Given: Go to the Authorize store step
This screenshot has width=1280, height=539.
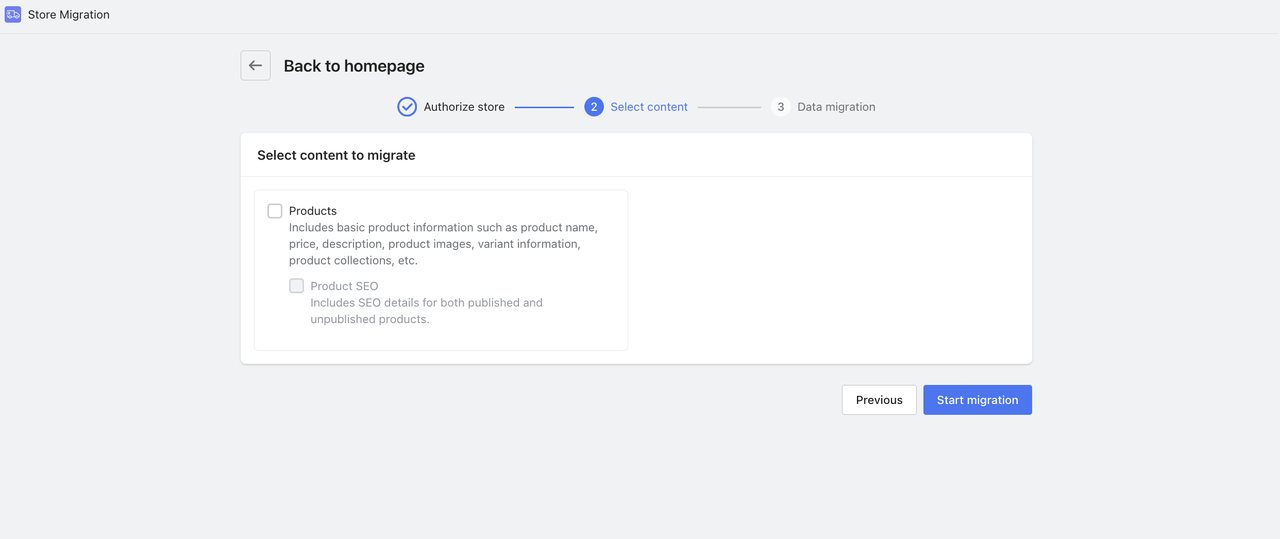Looking at the screenshot, I should [x=464, y=107].
